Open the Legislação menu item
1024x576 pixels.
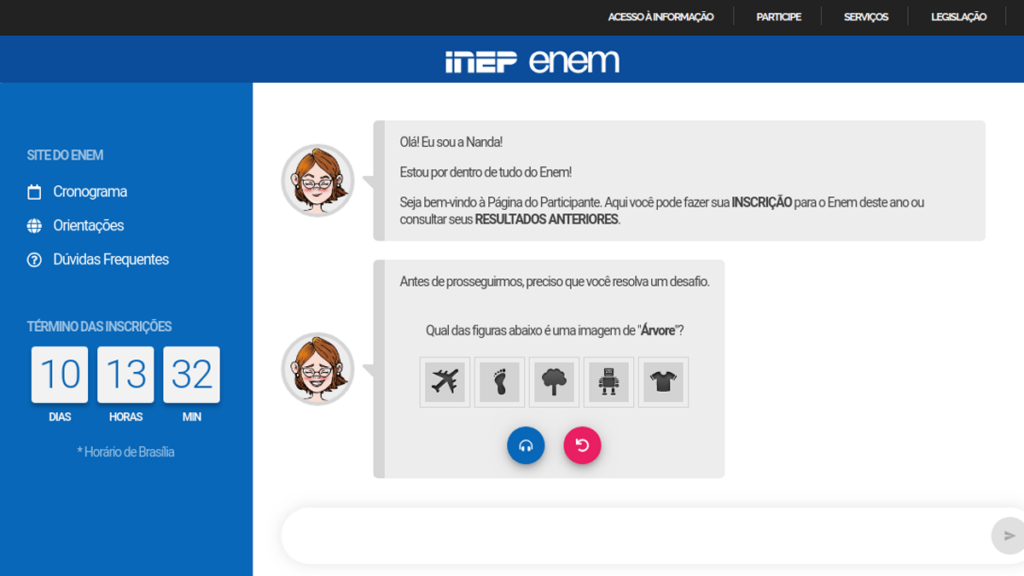click(959, 17)
